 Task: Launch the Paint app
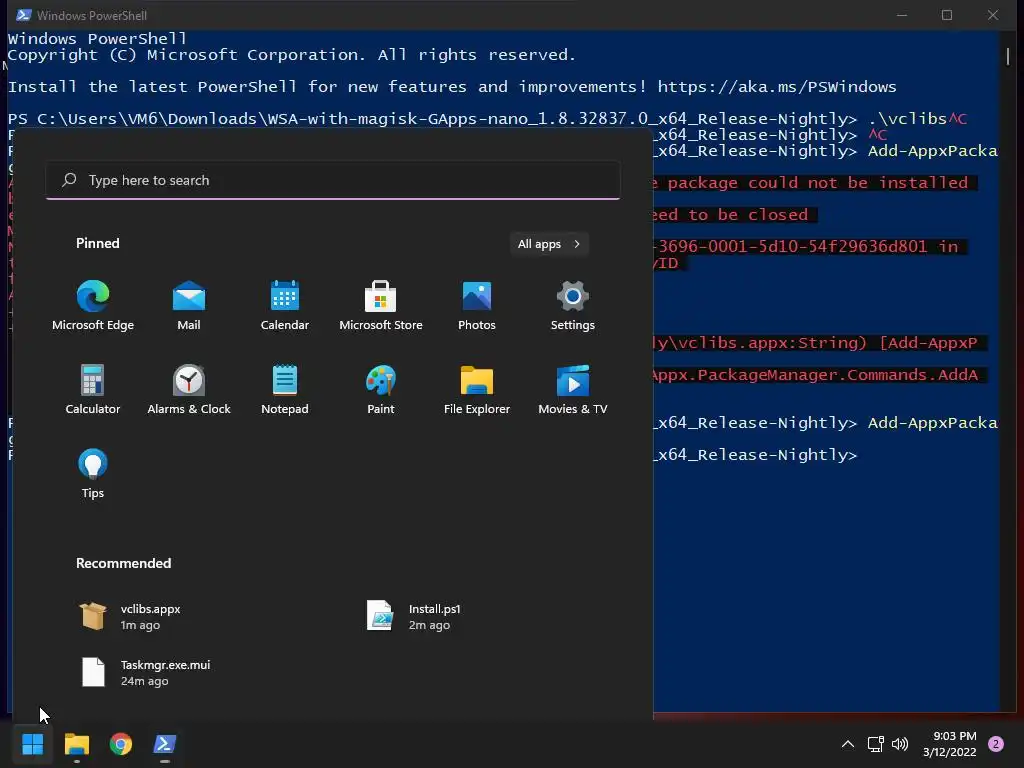[381, 390]
